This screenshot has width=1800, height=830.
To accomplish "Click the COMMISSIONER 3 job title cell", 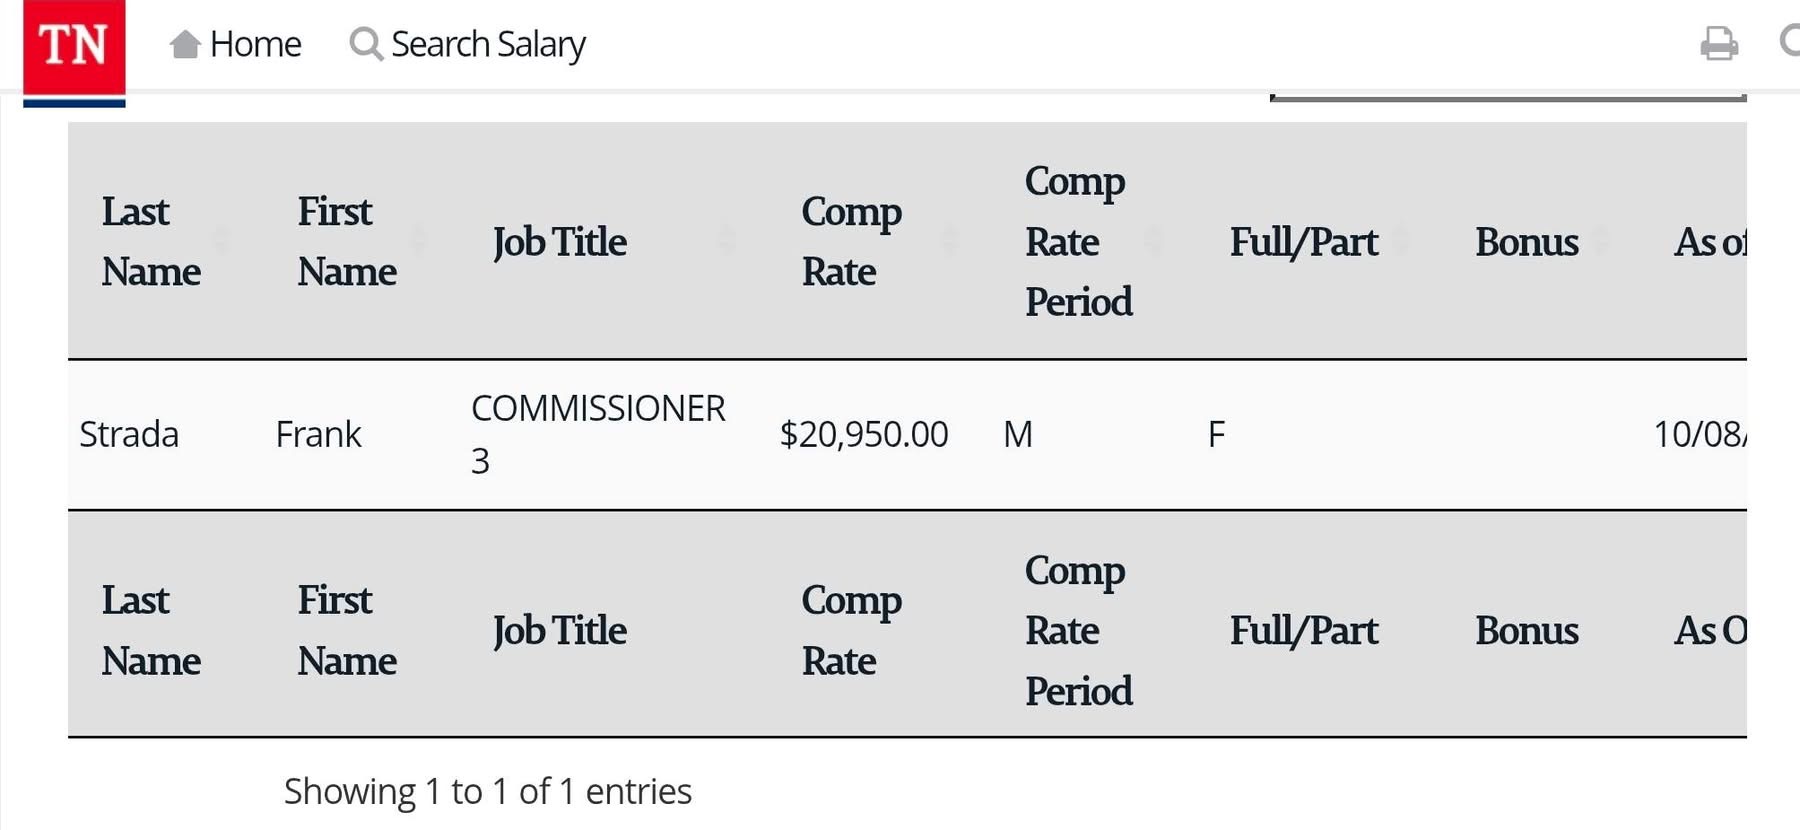I will tap(597, 434).
